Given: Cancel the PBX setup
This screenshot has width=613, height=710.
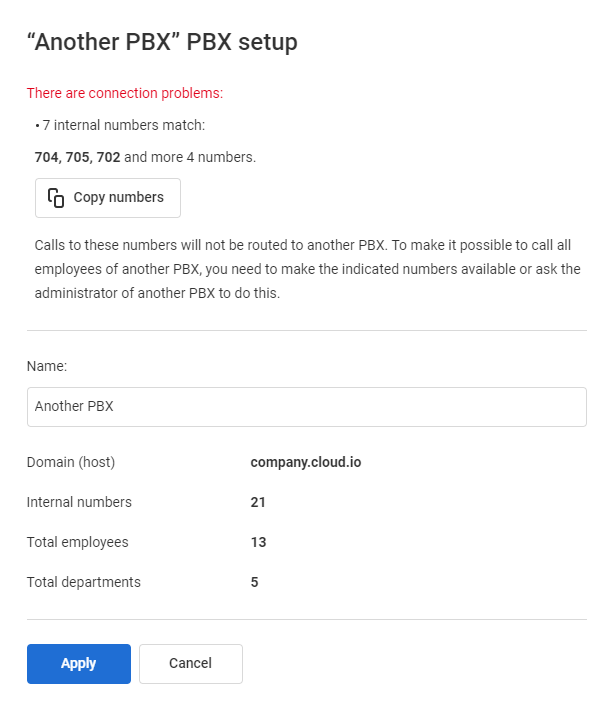Looking at the screenshot, I should point(190,663).
